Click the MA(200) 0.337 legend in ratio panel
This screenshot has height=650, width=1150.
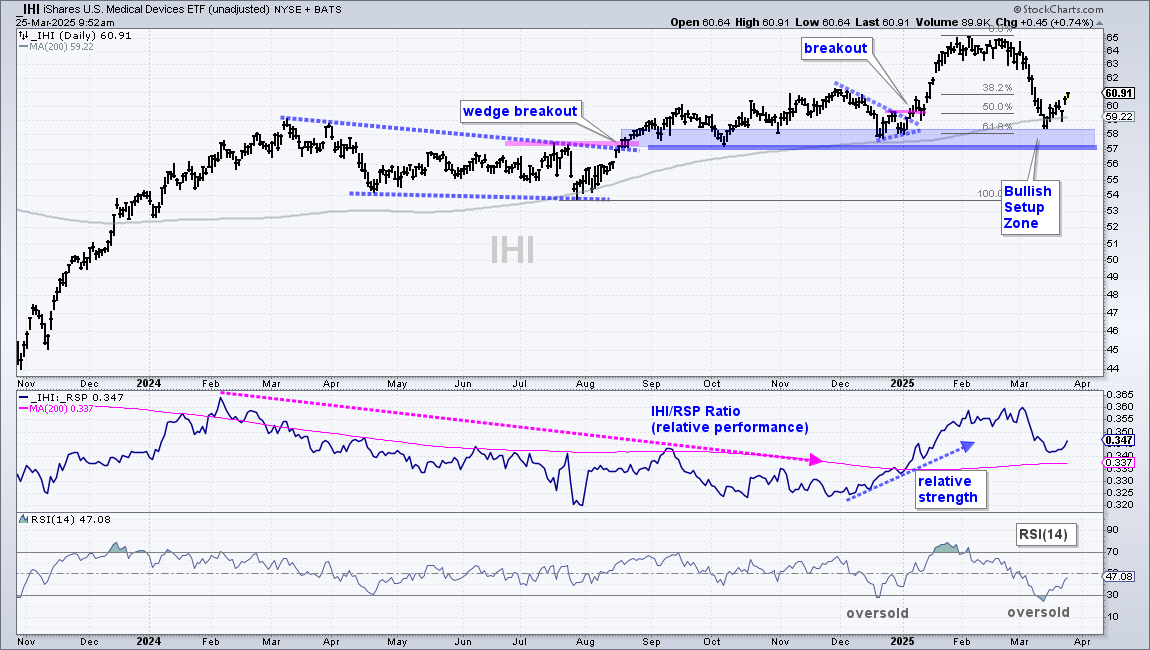click(57, 409)
